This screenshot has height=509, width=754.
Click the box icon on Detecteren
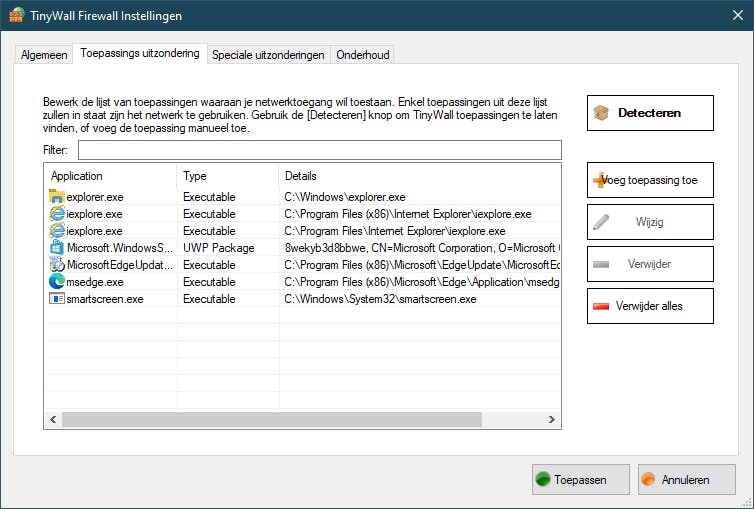click(601, 113)
